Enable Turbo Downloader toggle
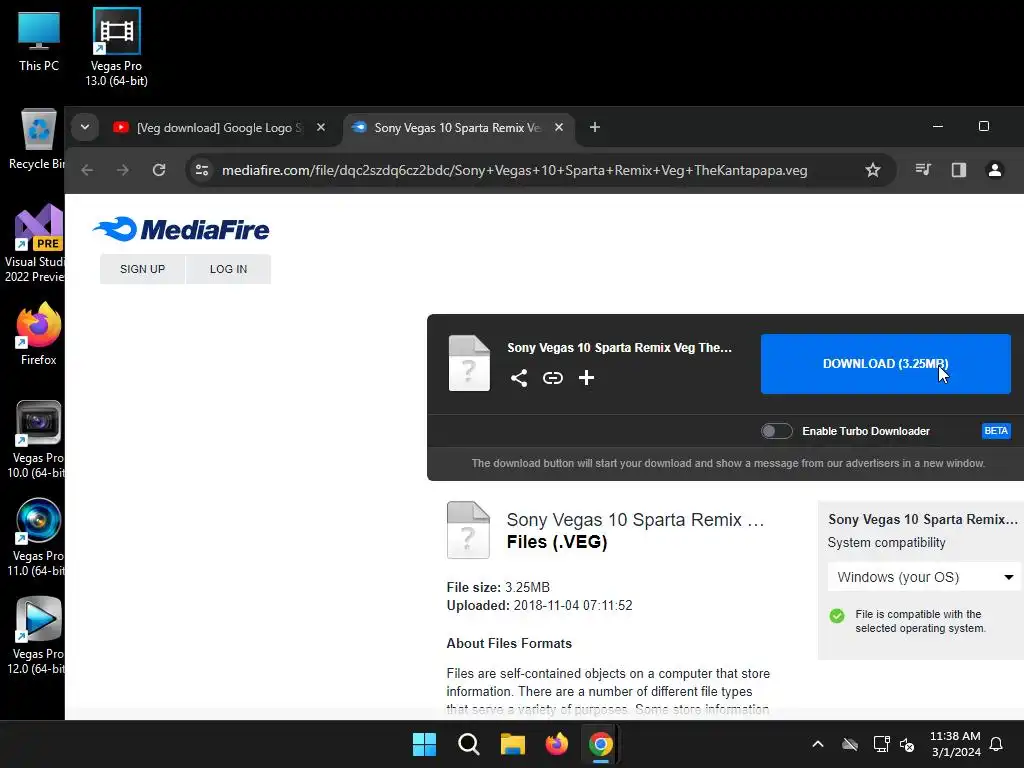This screenshot has height=768, width=1024. [x=776, y=431]
